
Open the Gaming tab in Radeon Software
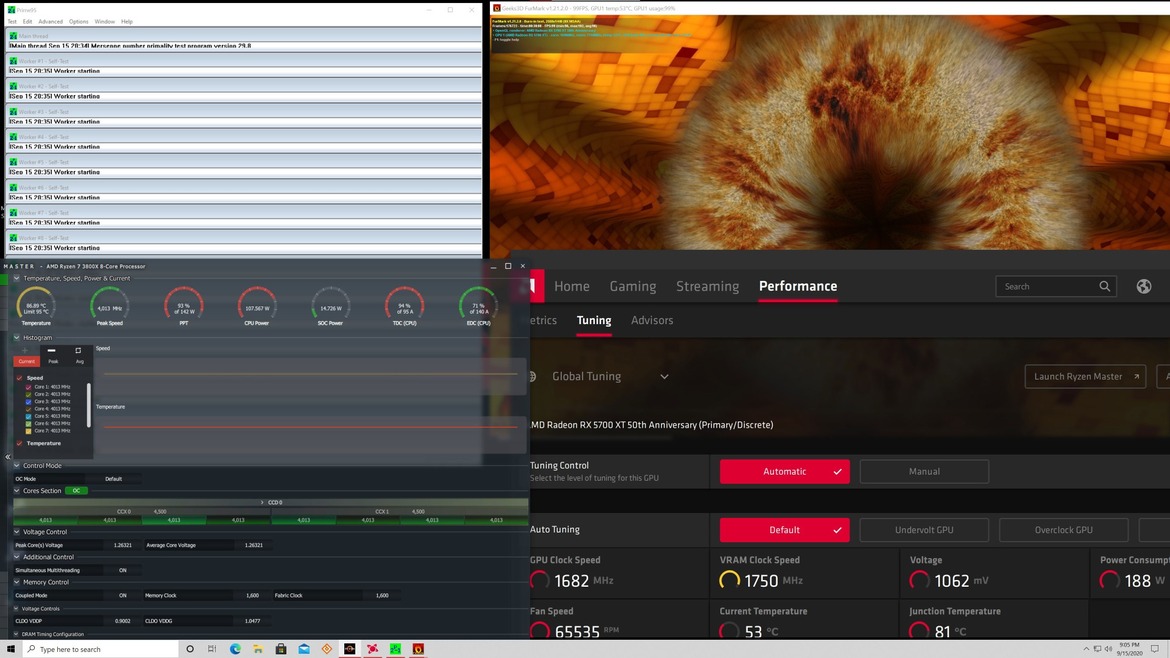[633, 286]
